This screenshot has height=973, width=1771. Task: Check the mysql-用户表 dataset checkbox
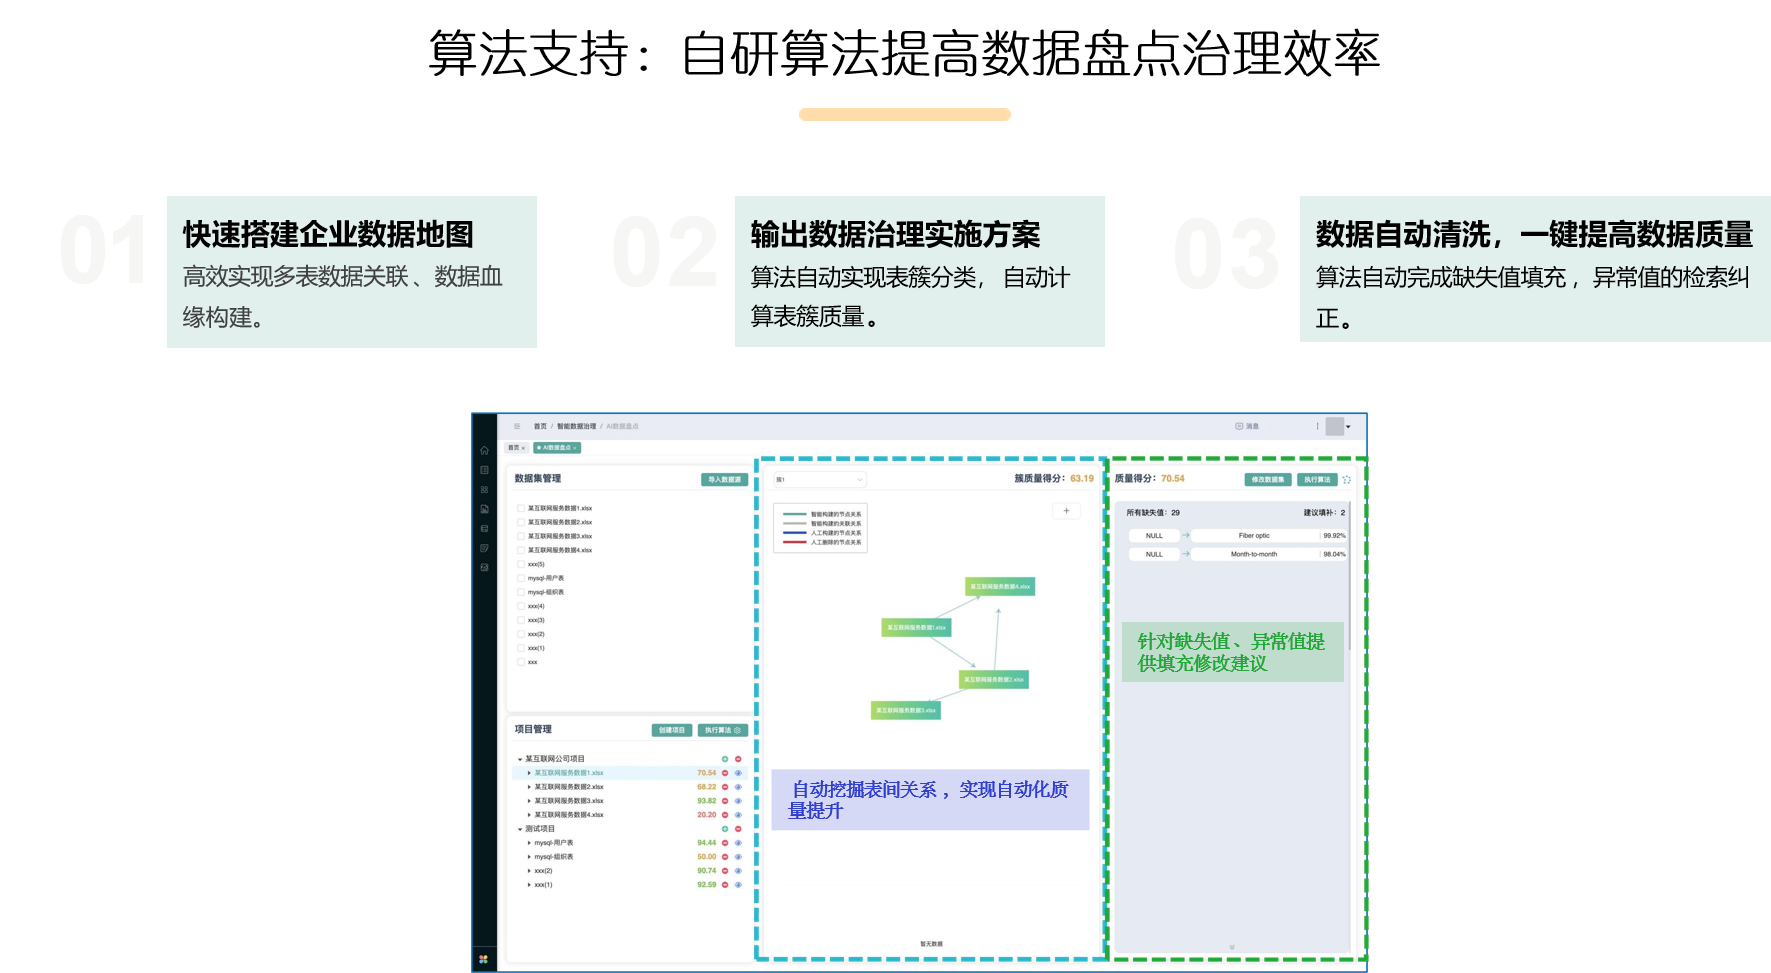click(521, 578)
